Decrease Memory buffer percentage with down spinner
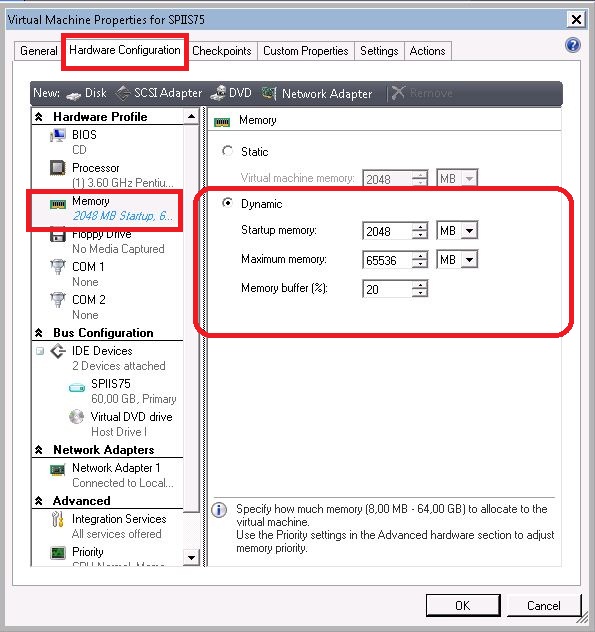This screenshot has width=595, height=632. point(420,293)
